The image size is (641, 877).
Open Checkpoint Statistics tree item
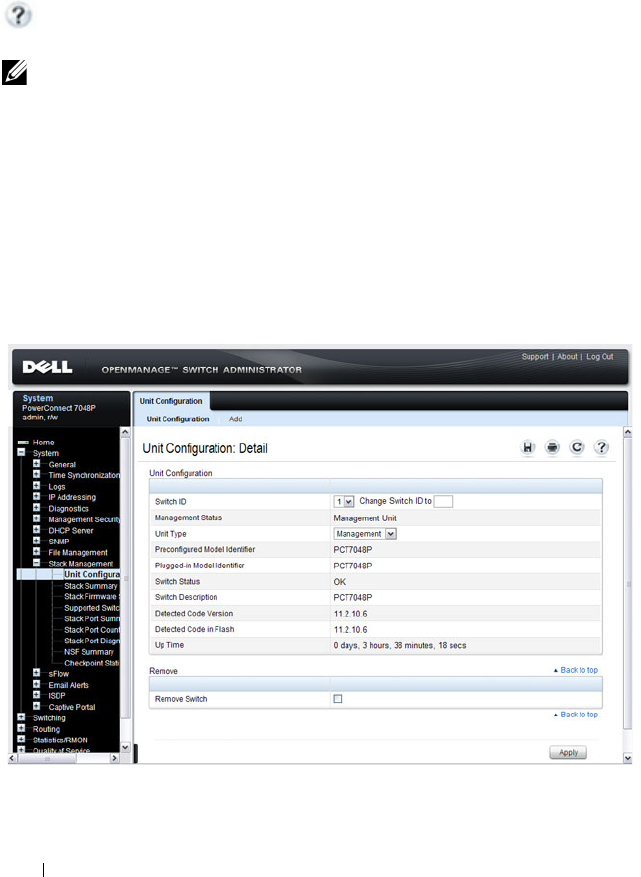[92, 663]
